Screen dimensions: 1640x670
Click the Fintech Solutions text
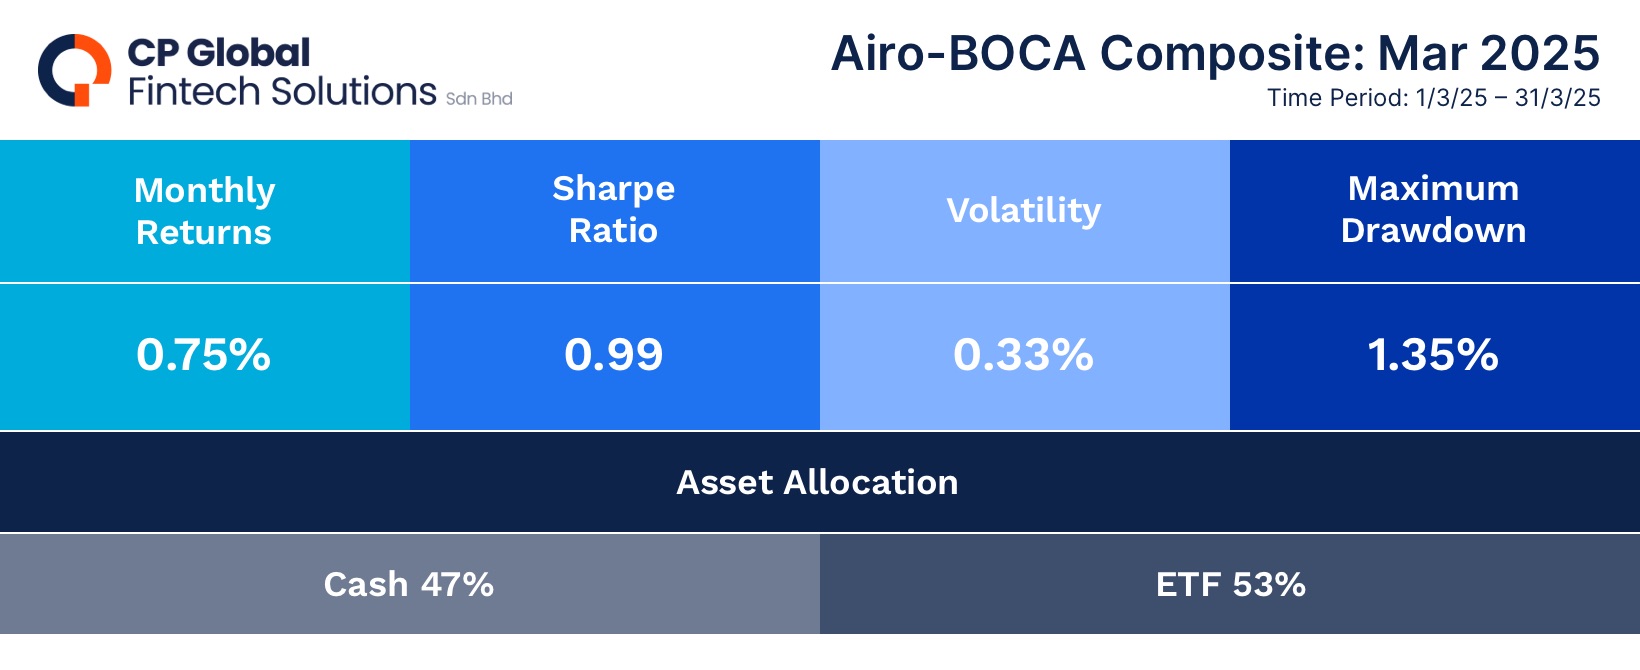click(x=282, y=91)
